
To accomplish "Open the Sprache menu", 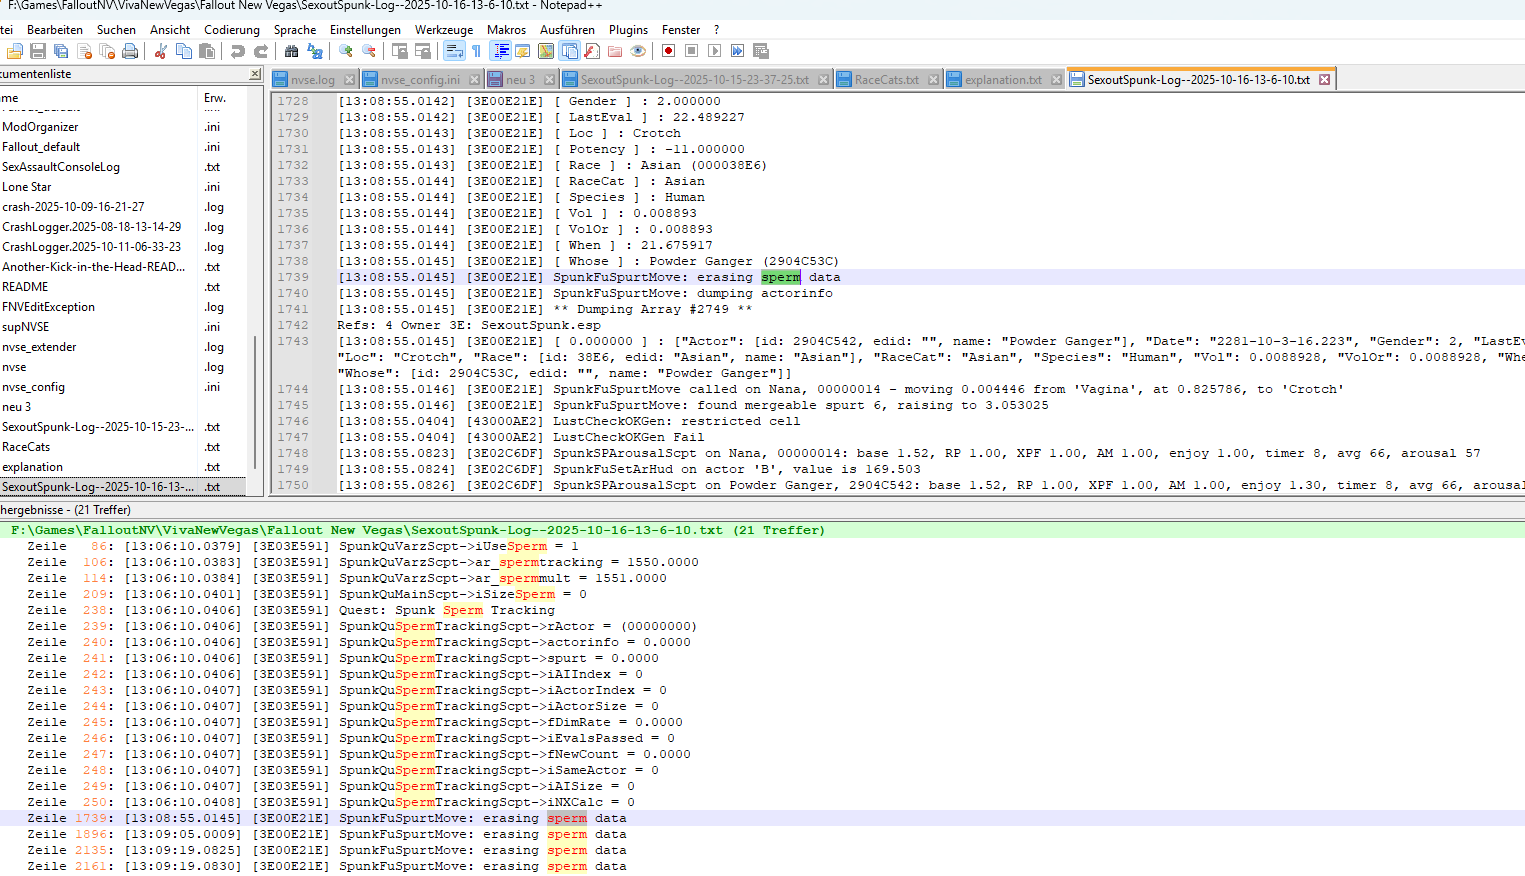I will tap(295, 30).
